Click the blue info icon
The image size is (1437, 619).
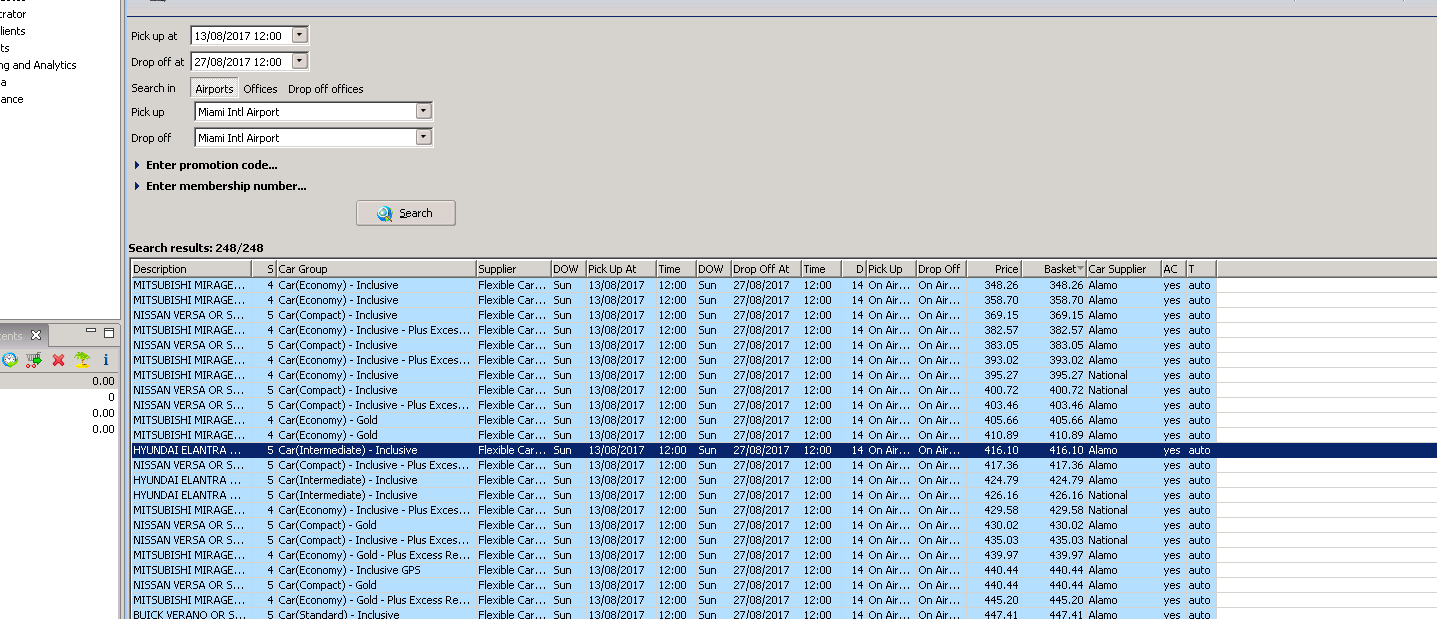[x=106, y=360]
